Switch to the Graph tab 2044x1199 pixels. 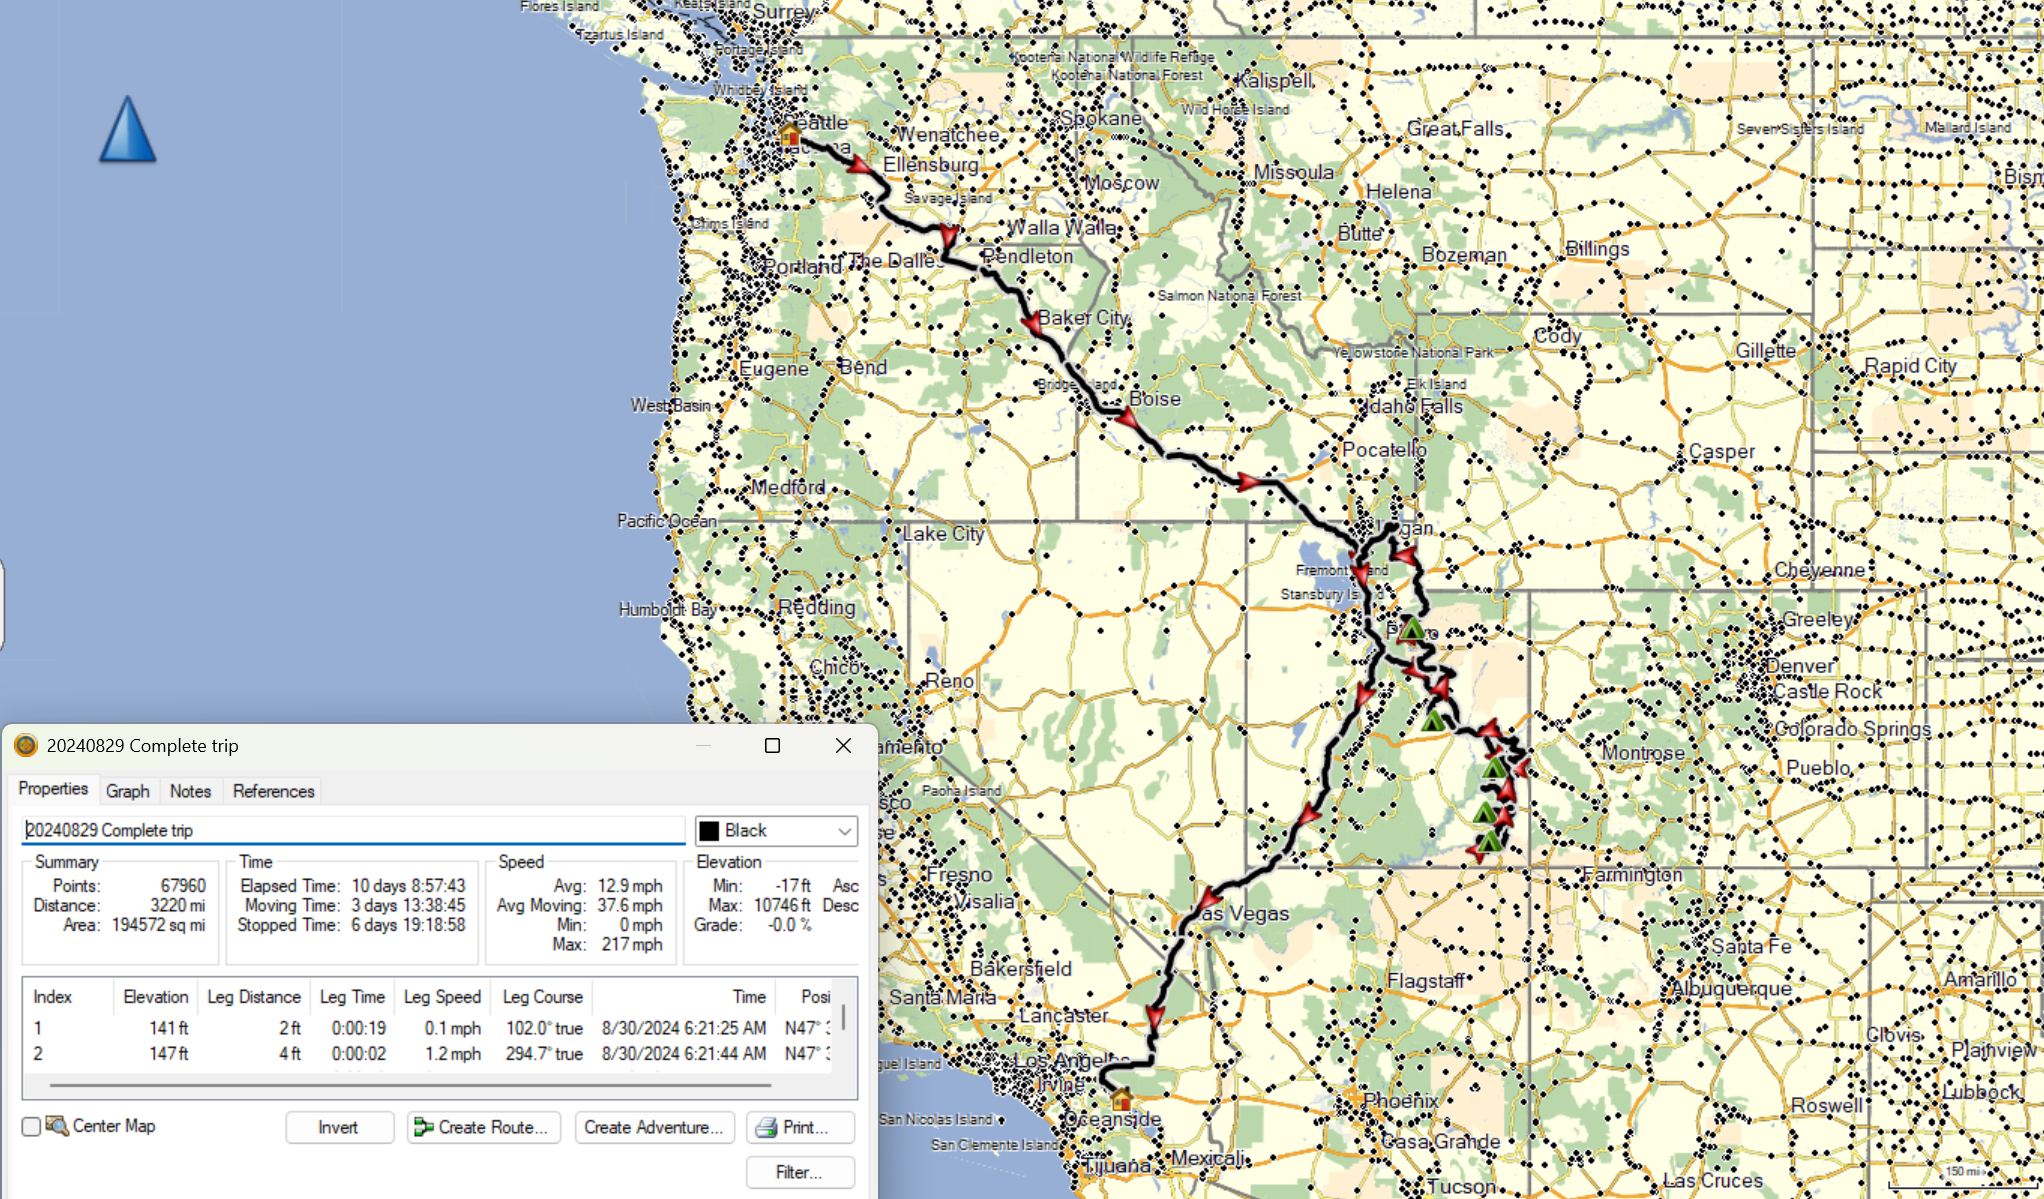(128, 791)
